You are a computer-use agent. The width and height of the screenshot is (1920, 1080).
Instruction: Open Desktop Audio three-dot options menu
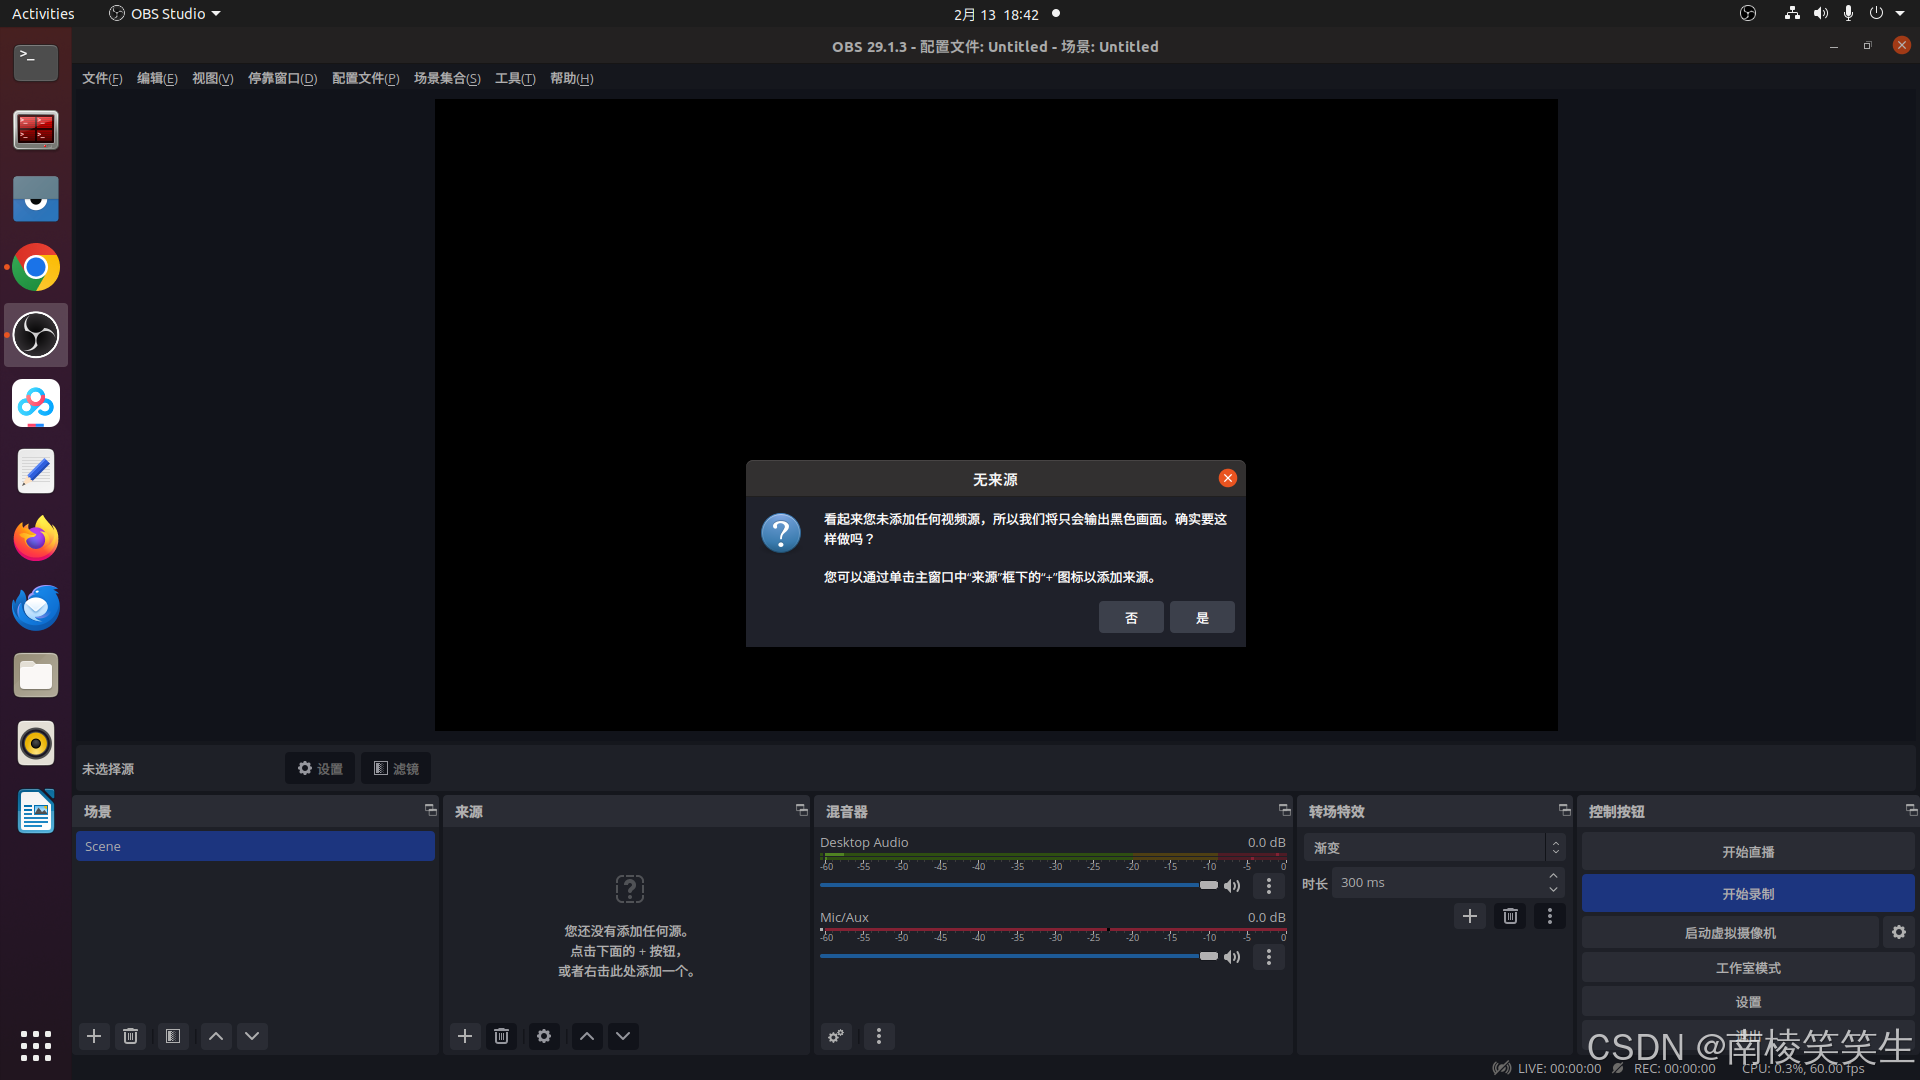click(1268, 886)
